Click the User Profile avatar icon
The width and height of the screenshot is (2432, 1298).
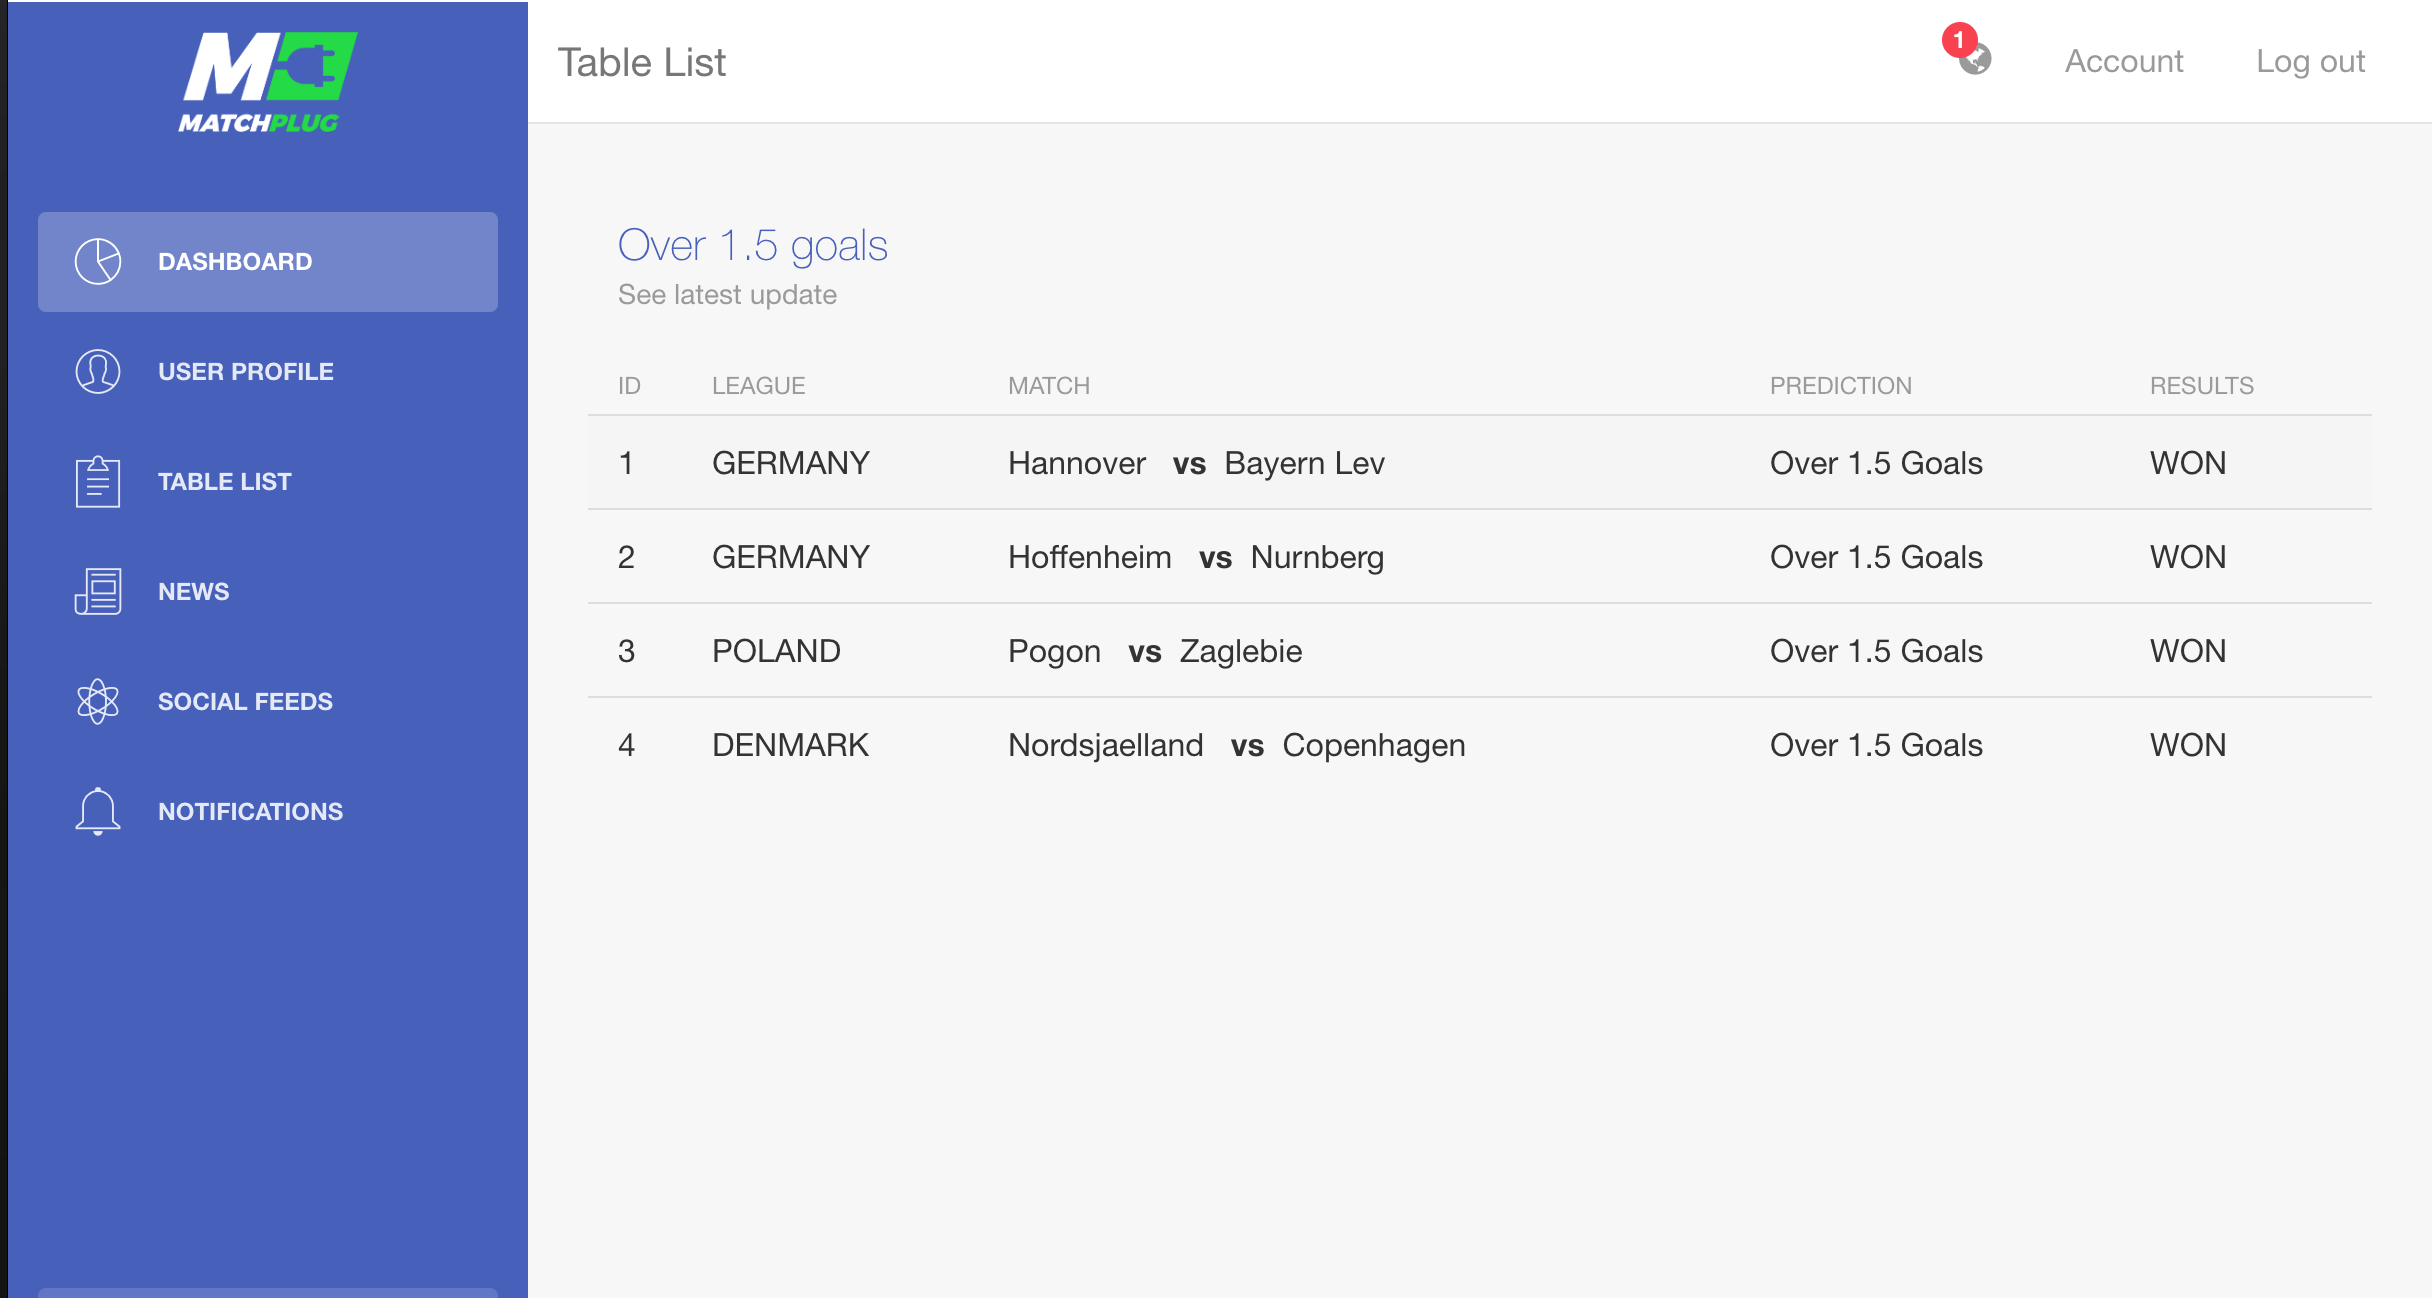(98, 371)
